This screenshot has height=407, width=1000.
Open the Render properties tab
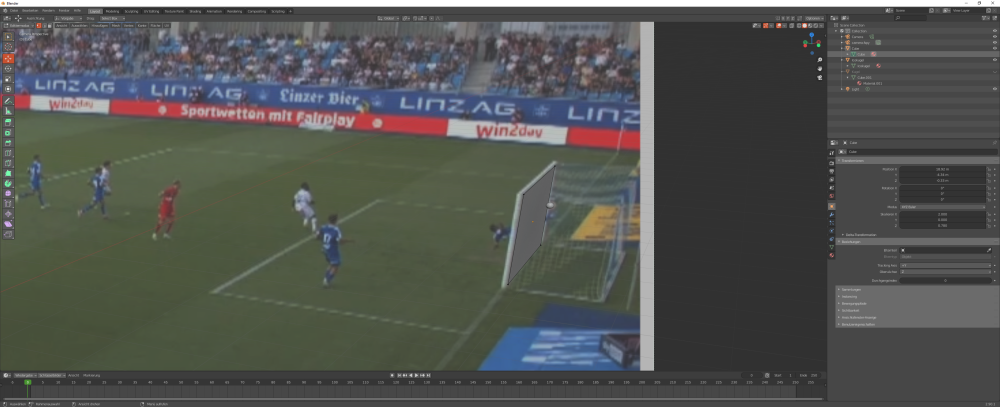tap(832, 163)
